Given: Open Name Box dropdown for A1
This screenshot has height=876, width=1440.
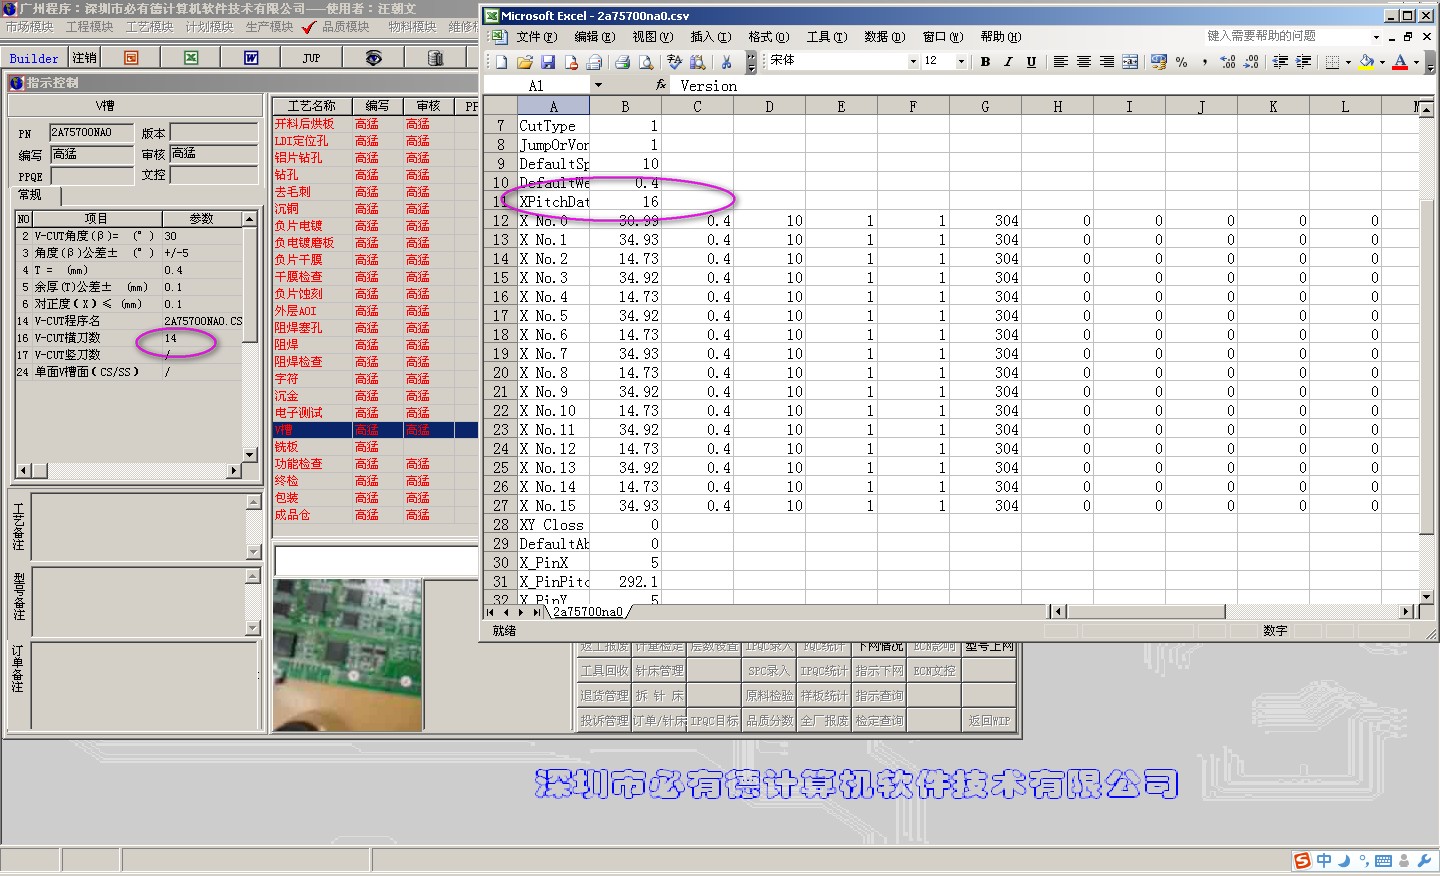Looking at the screenshot, I should click(598, 85).
